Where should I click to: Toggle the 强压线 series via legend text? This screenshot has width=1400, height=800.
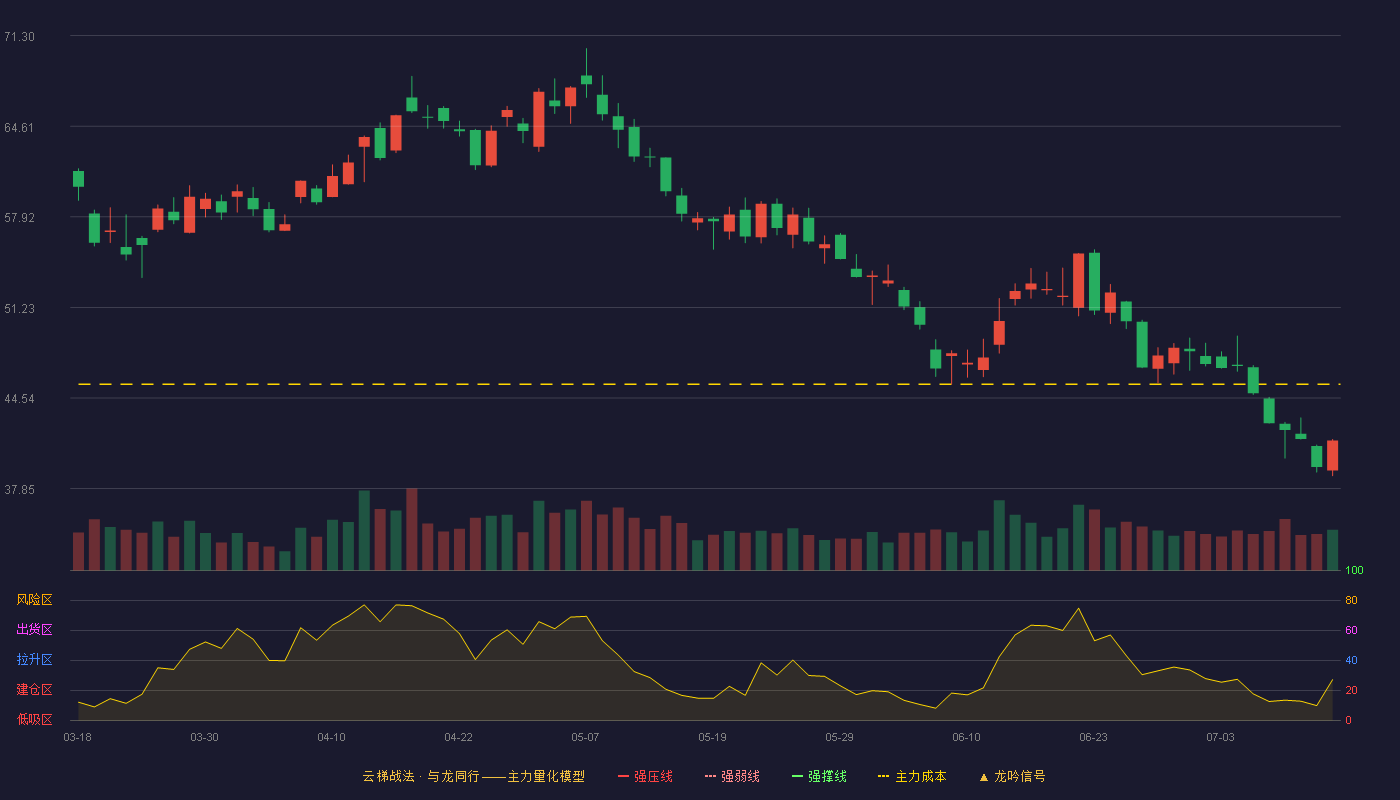[653, 776]
